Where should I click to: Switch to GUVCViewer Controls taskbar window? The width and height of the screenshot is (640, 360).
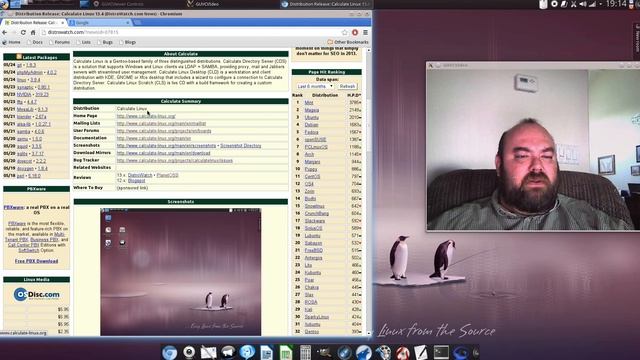coord(118,4)
